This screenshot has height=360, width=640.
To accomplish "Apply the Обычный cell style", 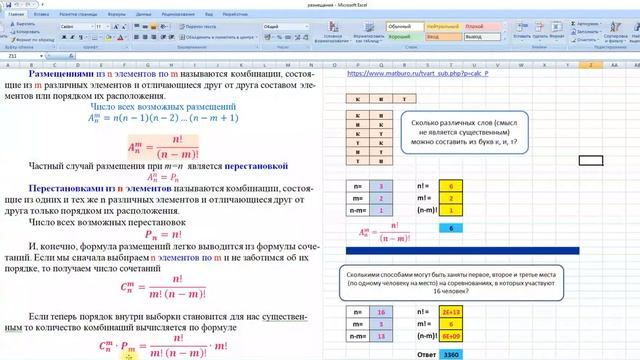I will click(x=405, y=27).
